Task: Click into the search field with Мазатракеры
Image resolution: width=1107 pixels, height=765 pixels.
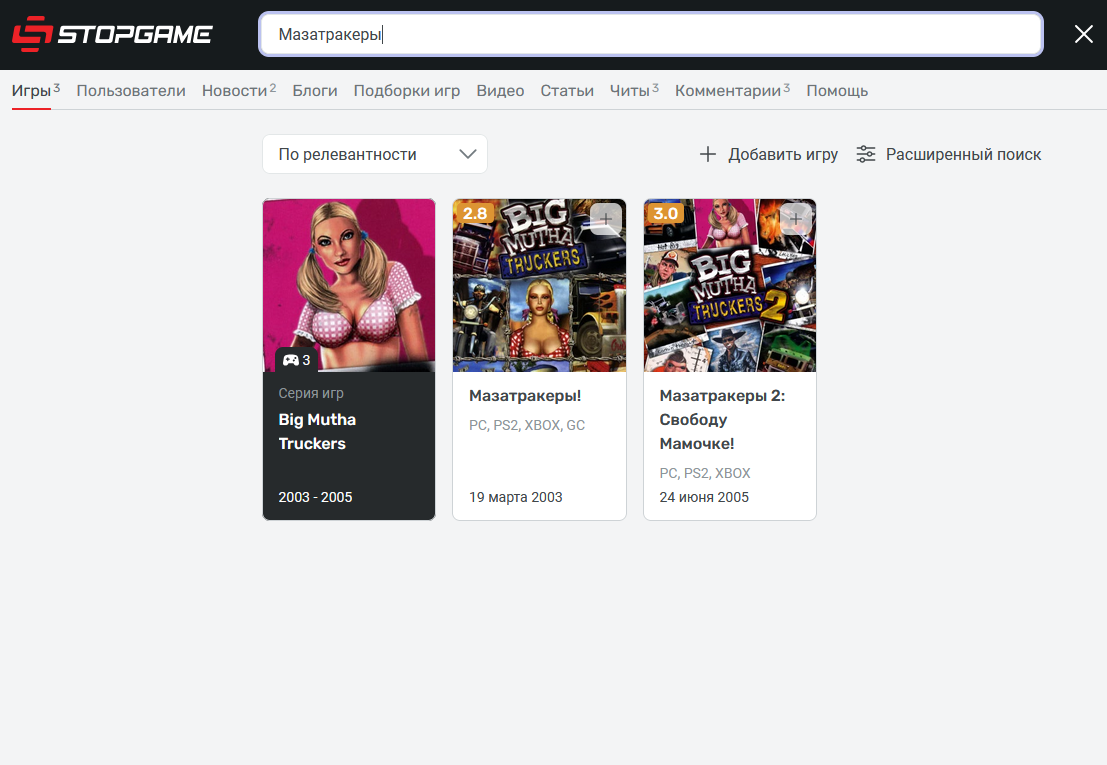Action: point(650,34)
